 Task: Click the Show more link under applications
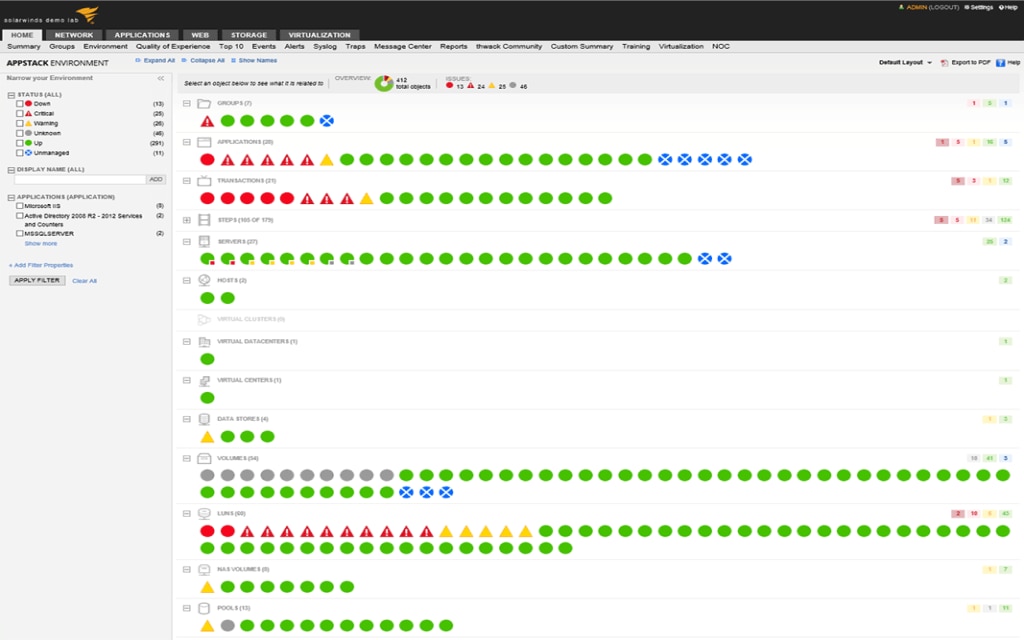39,243
